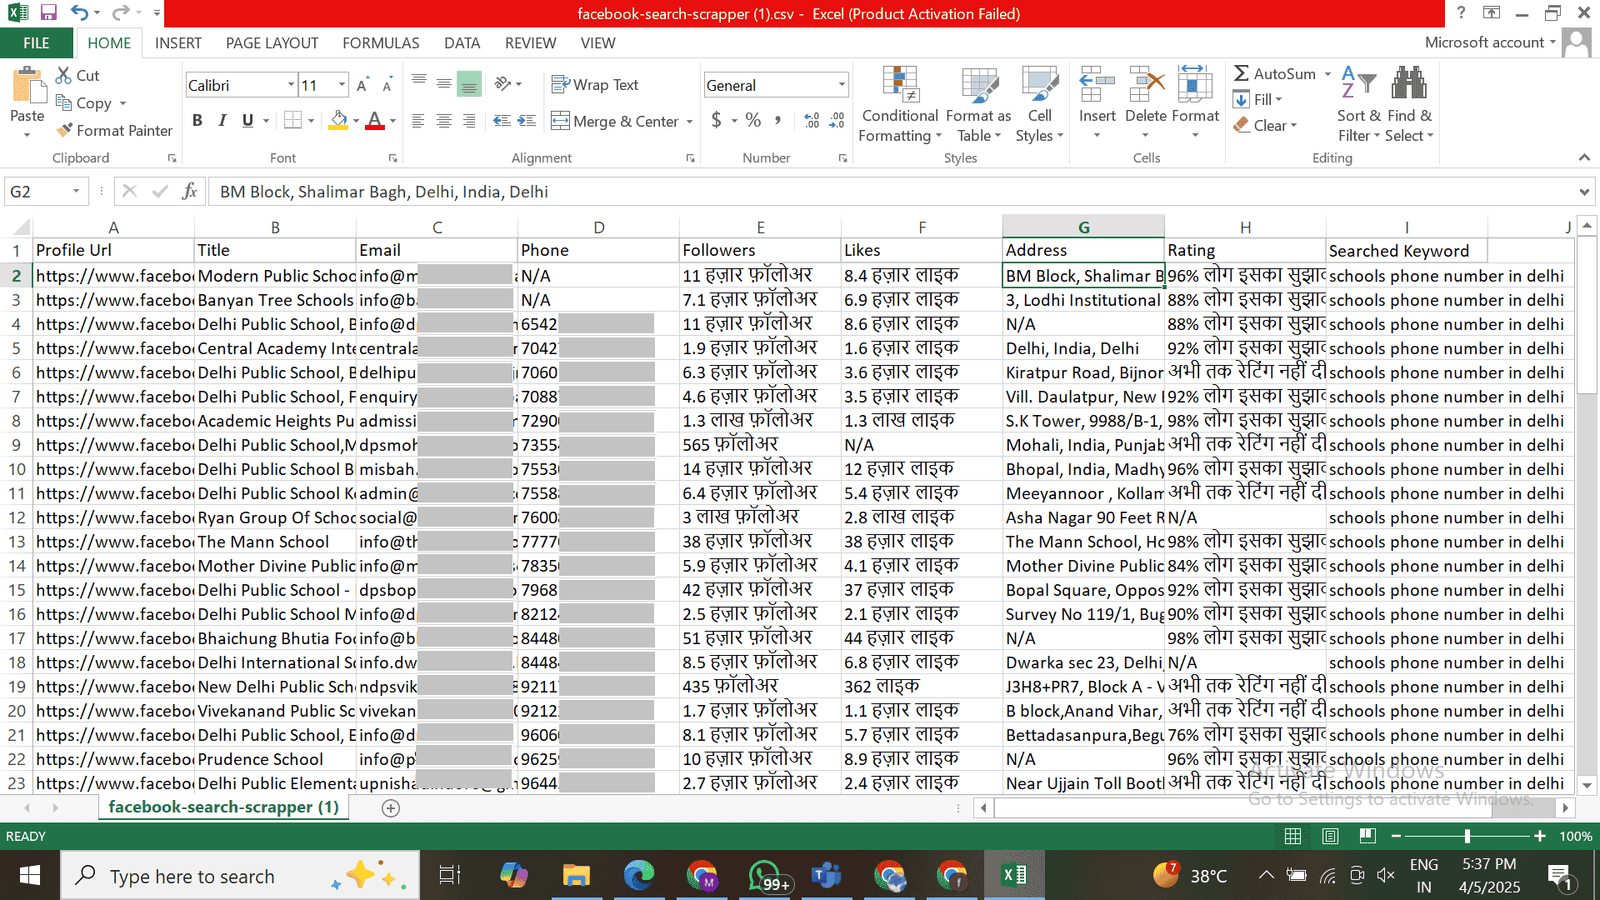
Task: Click the Insert Function fx icon
Action: click(x=189, y=192)
